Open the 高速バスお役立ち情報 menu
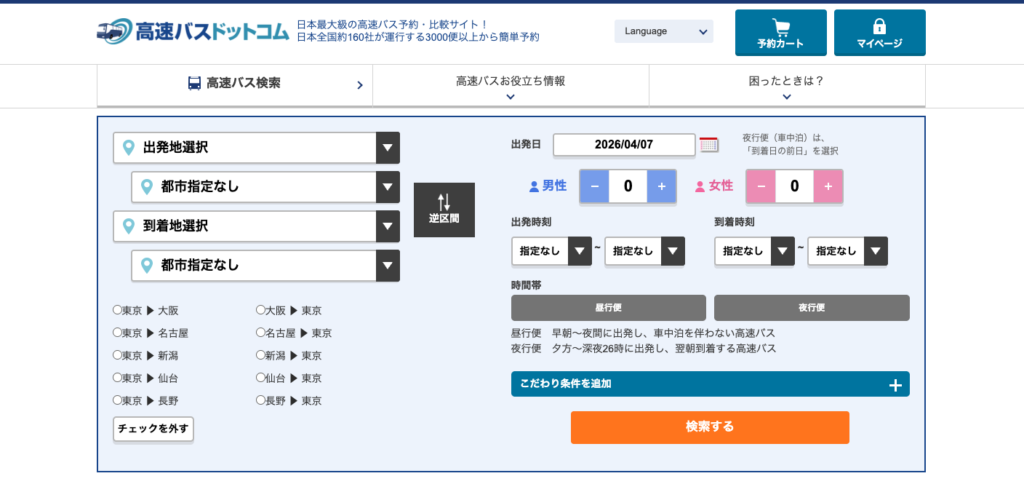The width and height of the screenshot is (1024, 484). (x=510, y=86)
